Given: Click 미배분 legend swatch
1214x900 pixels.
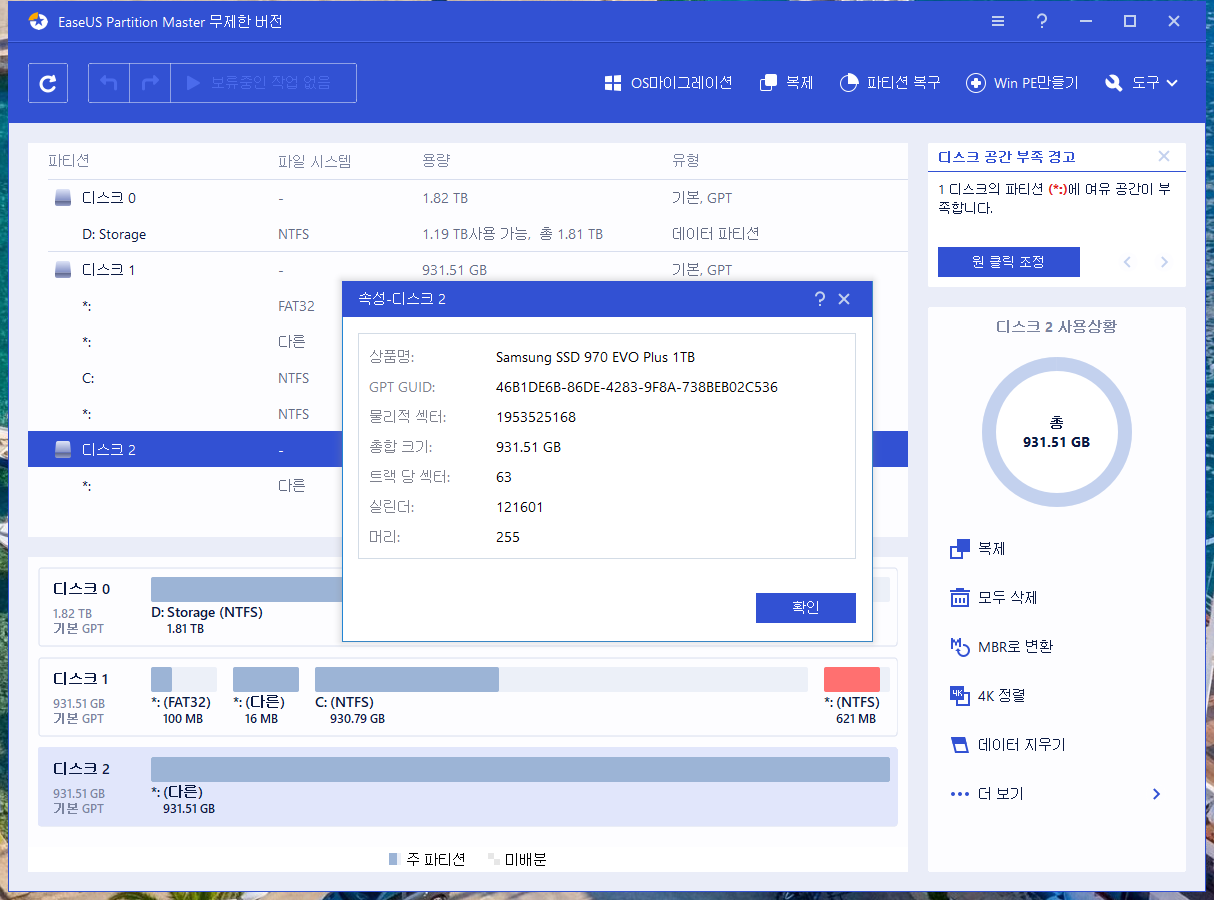Looking at the screenshot, I should click(x=493, y=859).
